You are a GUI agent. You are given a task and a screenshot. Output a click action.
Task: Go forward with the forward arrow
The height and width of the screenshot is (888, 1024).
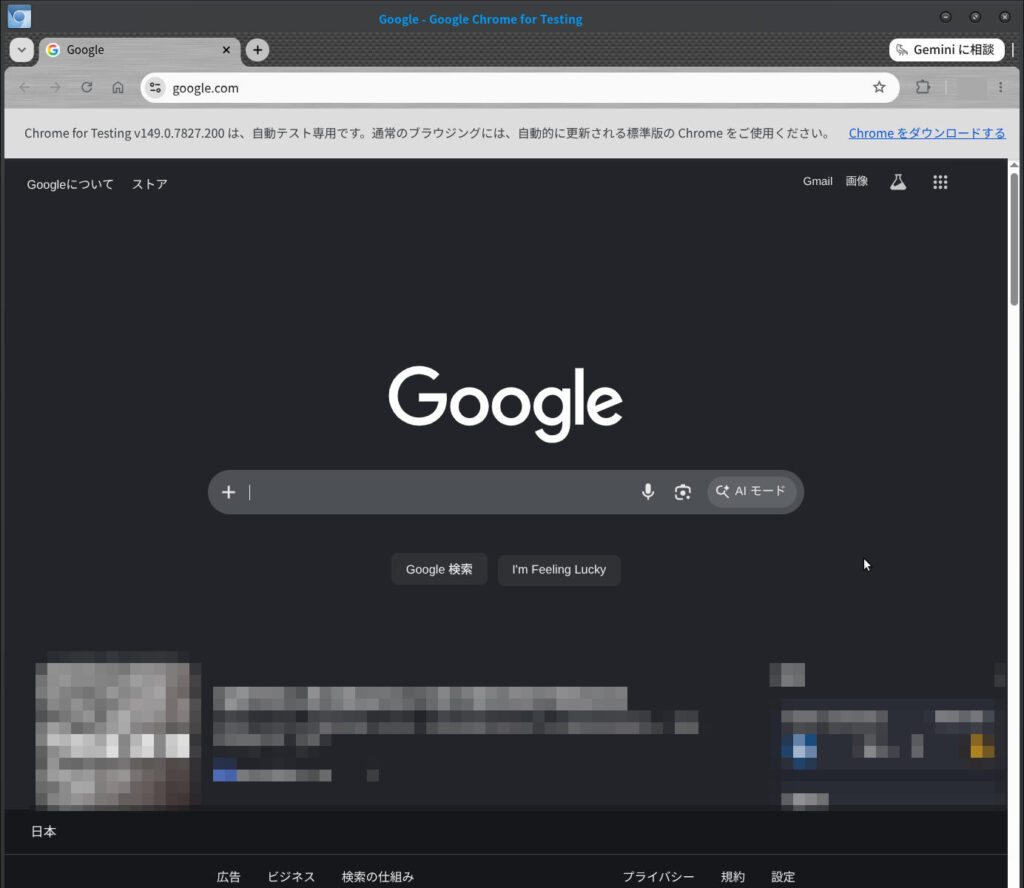tap(56, 87)
